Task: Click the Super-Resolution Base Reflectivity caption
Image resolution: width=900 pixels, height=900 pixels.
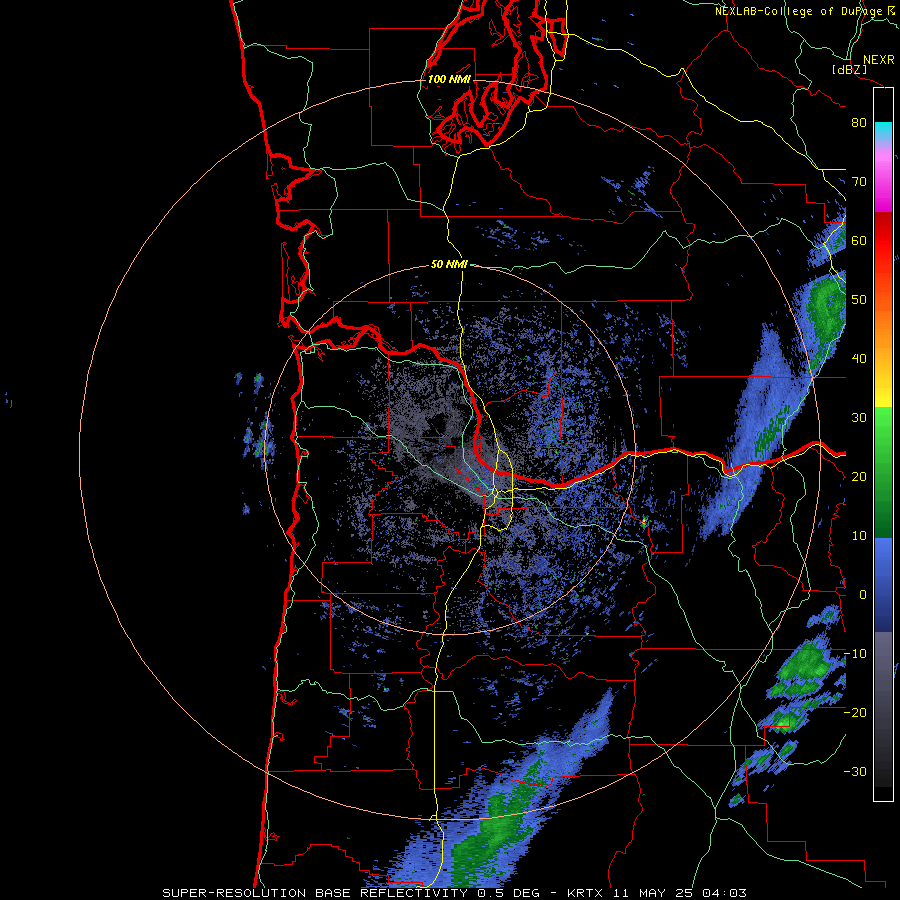Action: point(455,893)
